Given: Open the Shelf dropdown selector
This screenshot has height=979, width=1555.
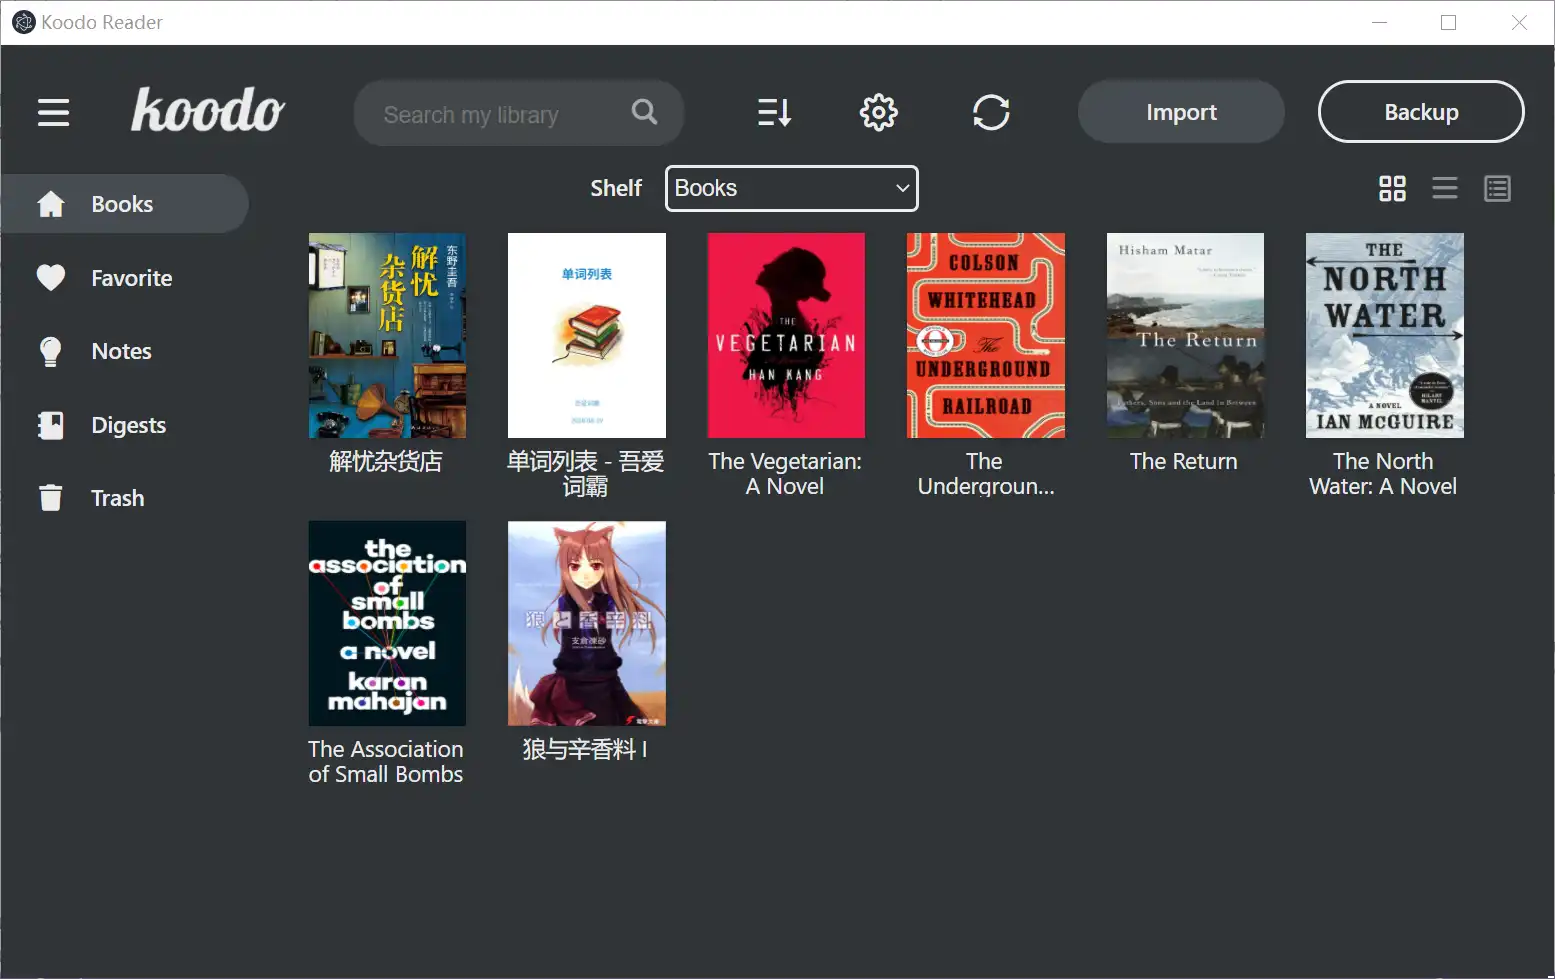Looking at the screenshot, I should click(791, 188).
